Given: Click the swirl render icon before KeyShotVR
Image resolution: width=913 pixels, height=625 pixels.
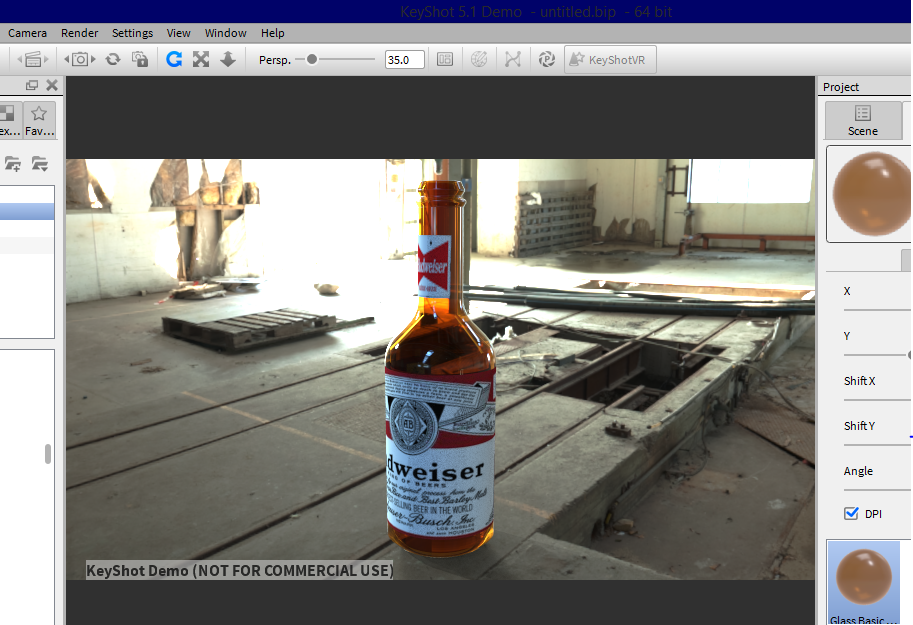Looking at the screenshot, I should pos(546,59).
